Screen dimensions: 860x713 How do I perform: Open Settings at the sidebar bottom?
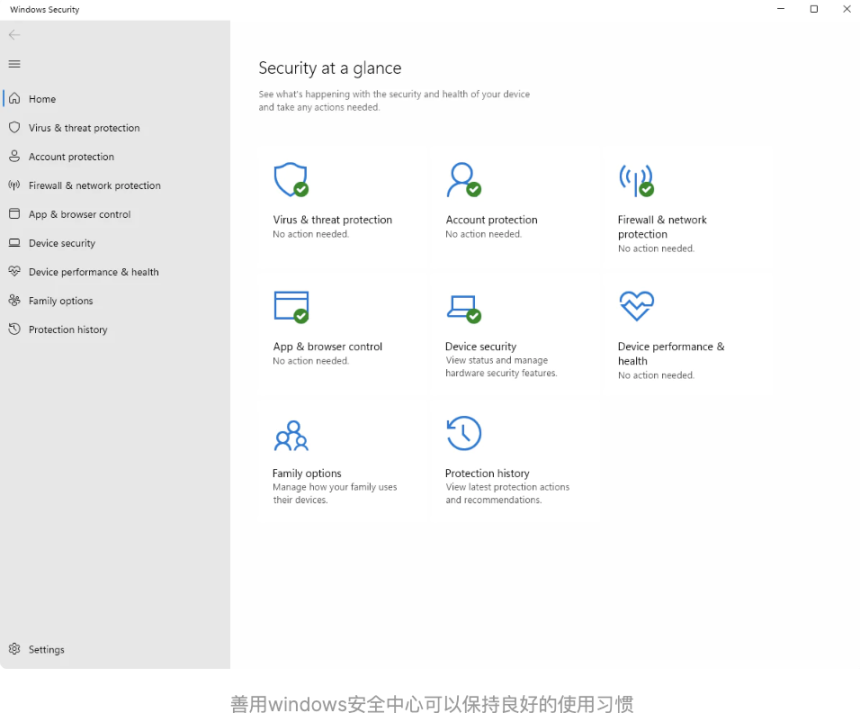pos(46,650)
